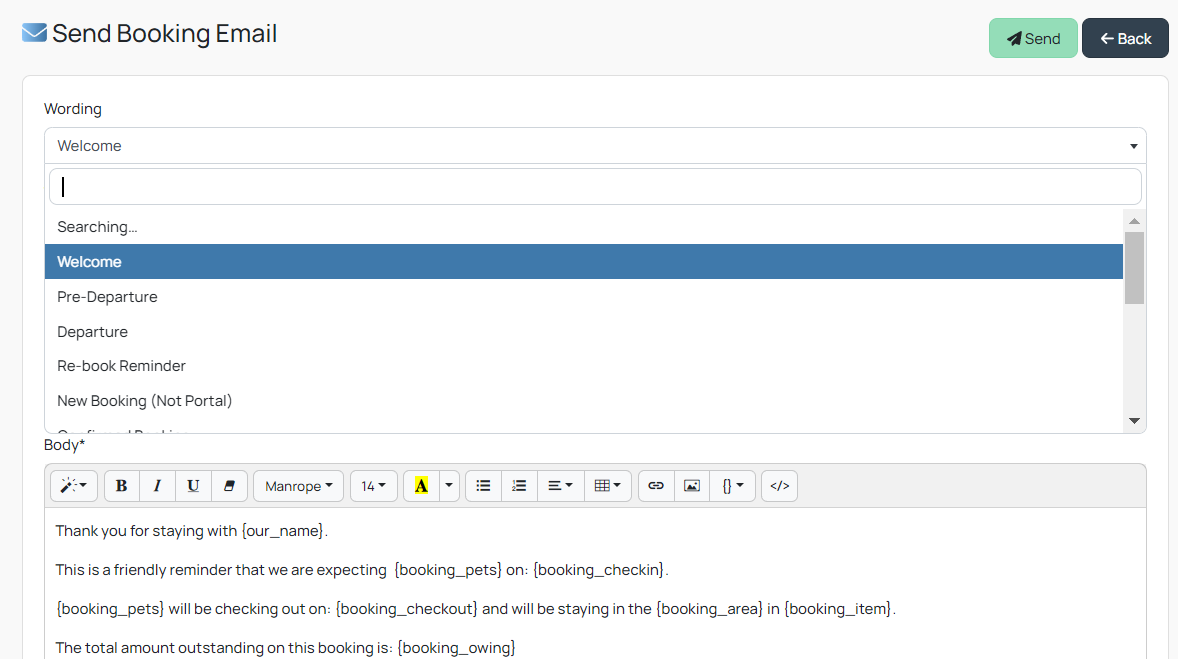Viewport: 1178px width, 659px height.
Task: Click the {booking_owing} placeholder text
Action: coord(456,648)
